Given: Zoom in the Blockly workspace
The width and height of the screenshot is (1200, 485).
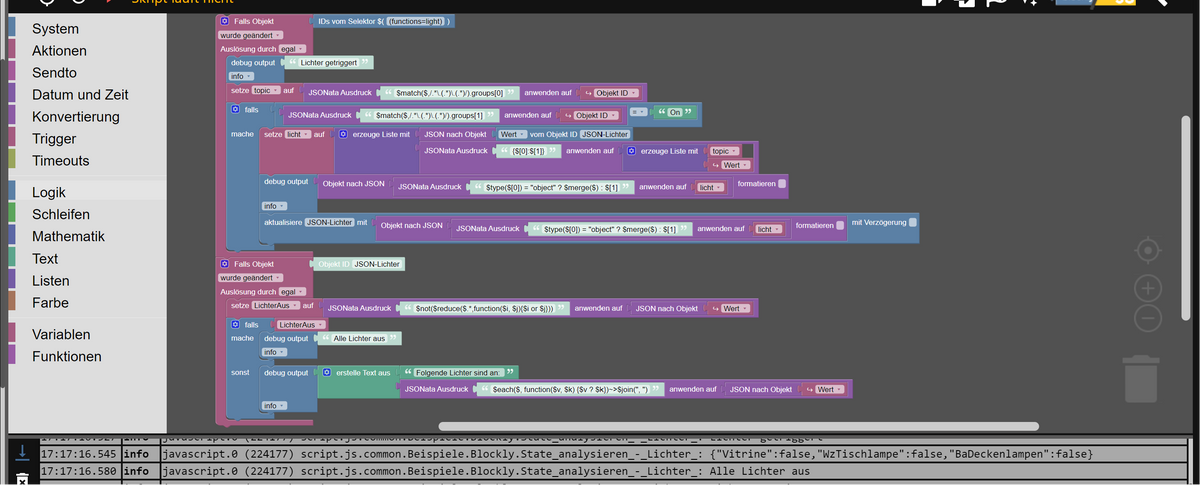Looking at the screenshot, I should (1148, 289).
